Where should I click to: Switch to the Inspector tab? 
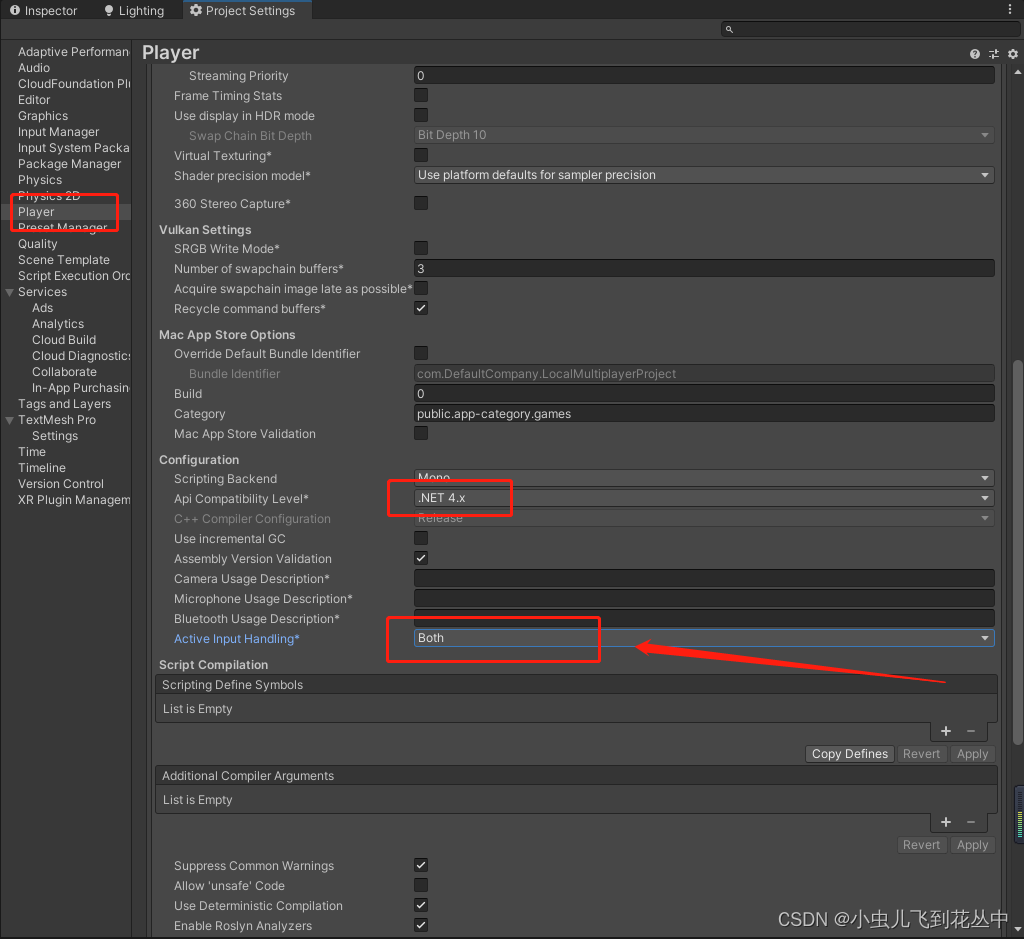pos(44,10)
